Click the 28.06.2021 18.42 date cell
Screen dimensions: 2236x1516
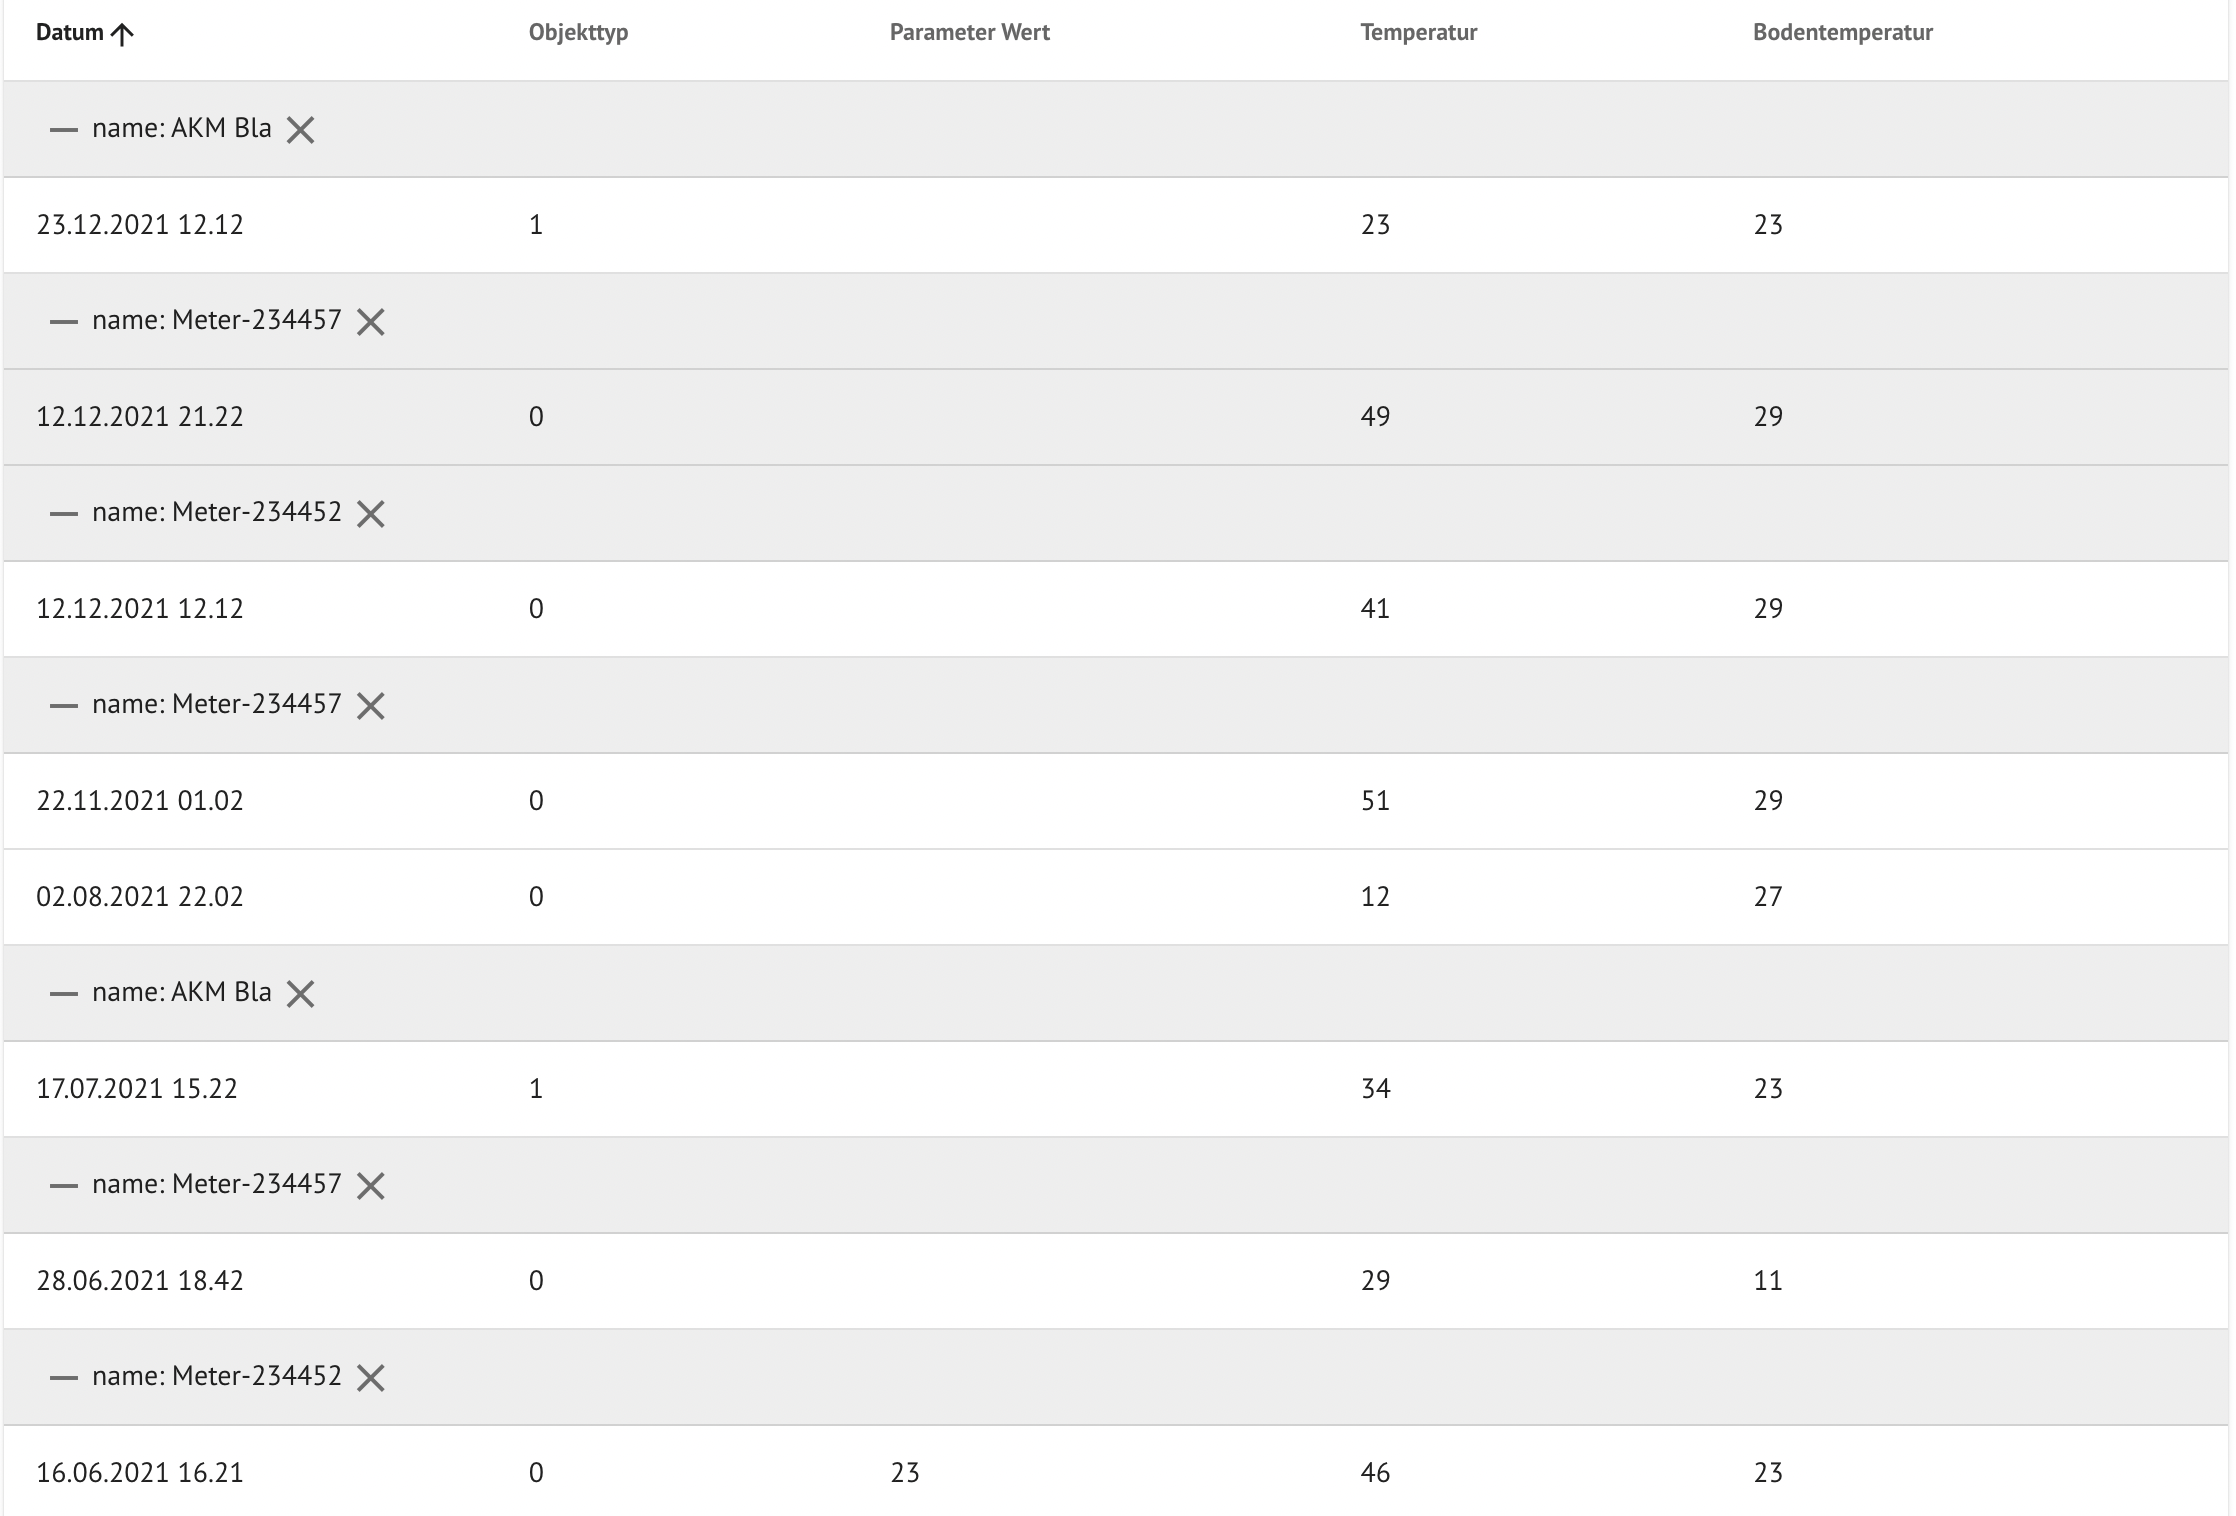tap(140, 1281)
